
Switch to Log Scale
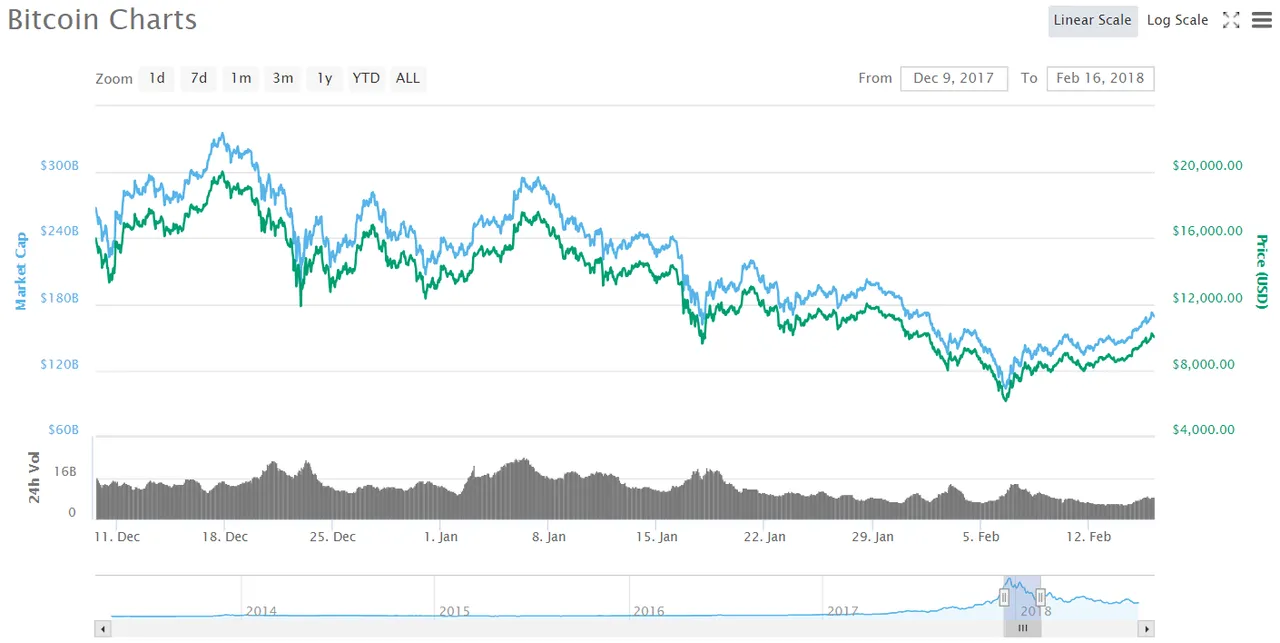pos(1177,20)
